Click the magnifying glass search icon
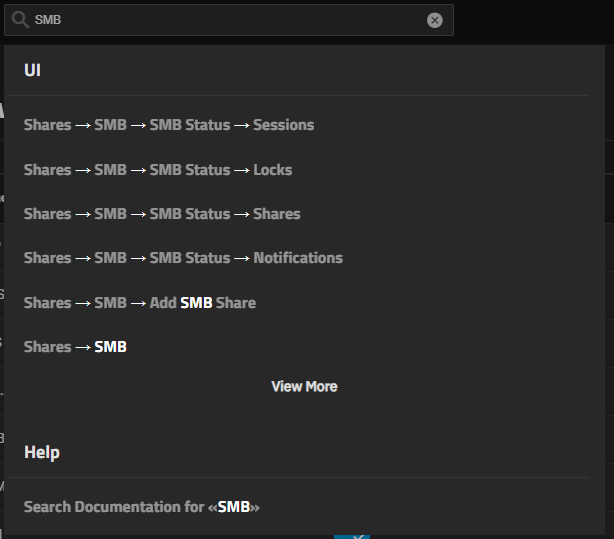This screenshot has width=614, height=539. 20,20
